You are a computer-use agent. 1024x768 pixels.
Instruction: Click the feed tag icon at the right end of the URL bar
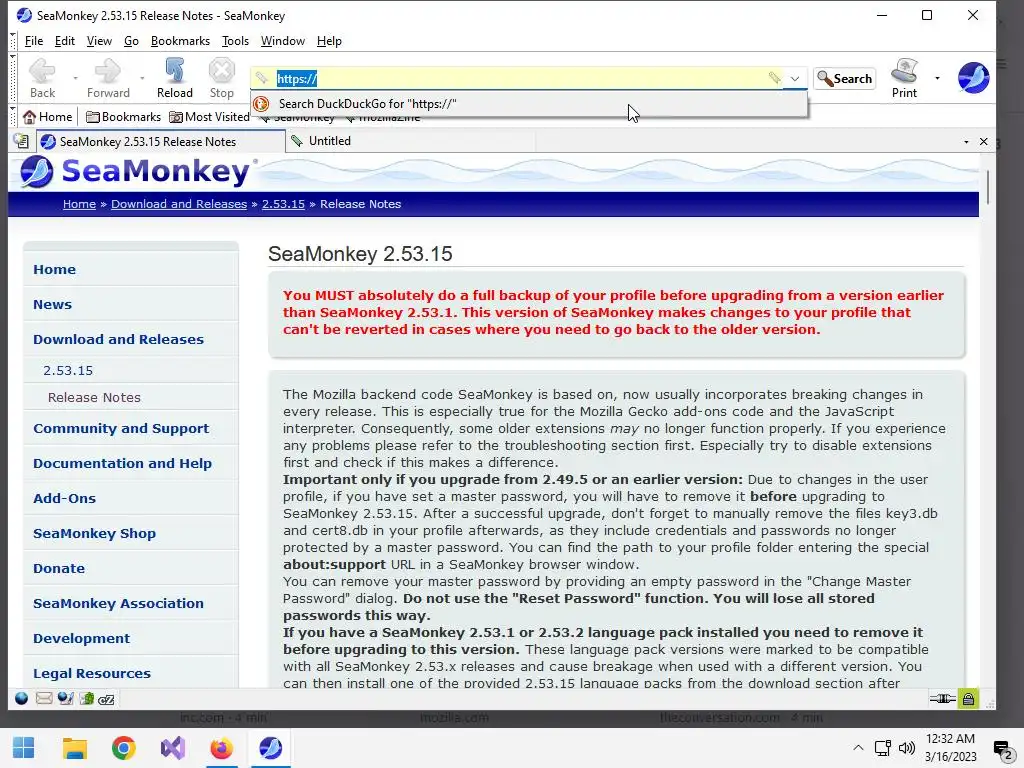tap(774, 78)
